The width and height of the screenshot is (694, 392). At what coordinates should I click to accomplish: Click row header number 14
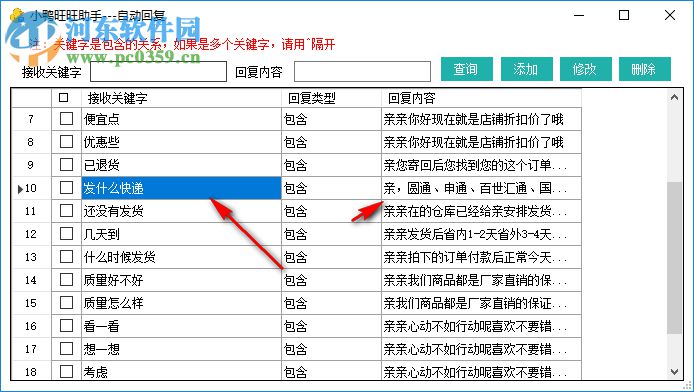coord(31,280)
